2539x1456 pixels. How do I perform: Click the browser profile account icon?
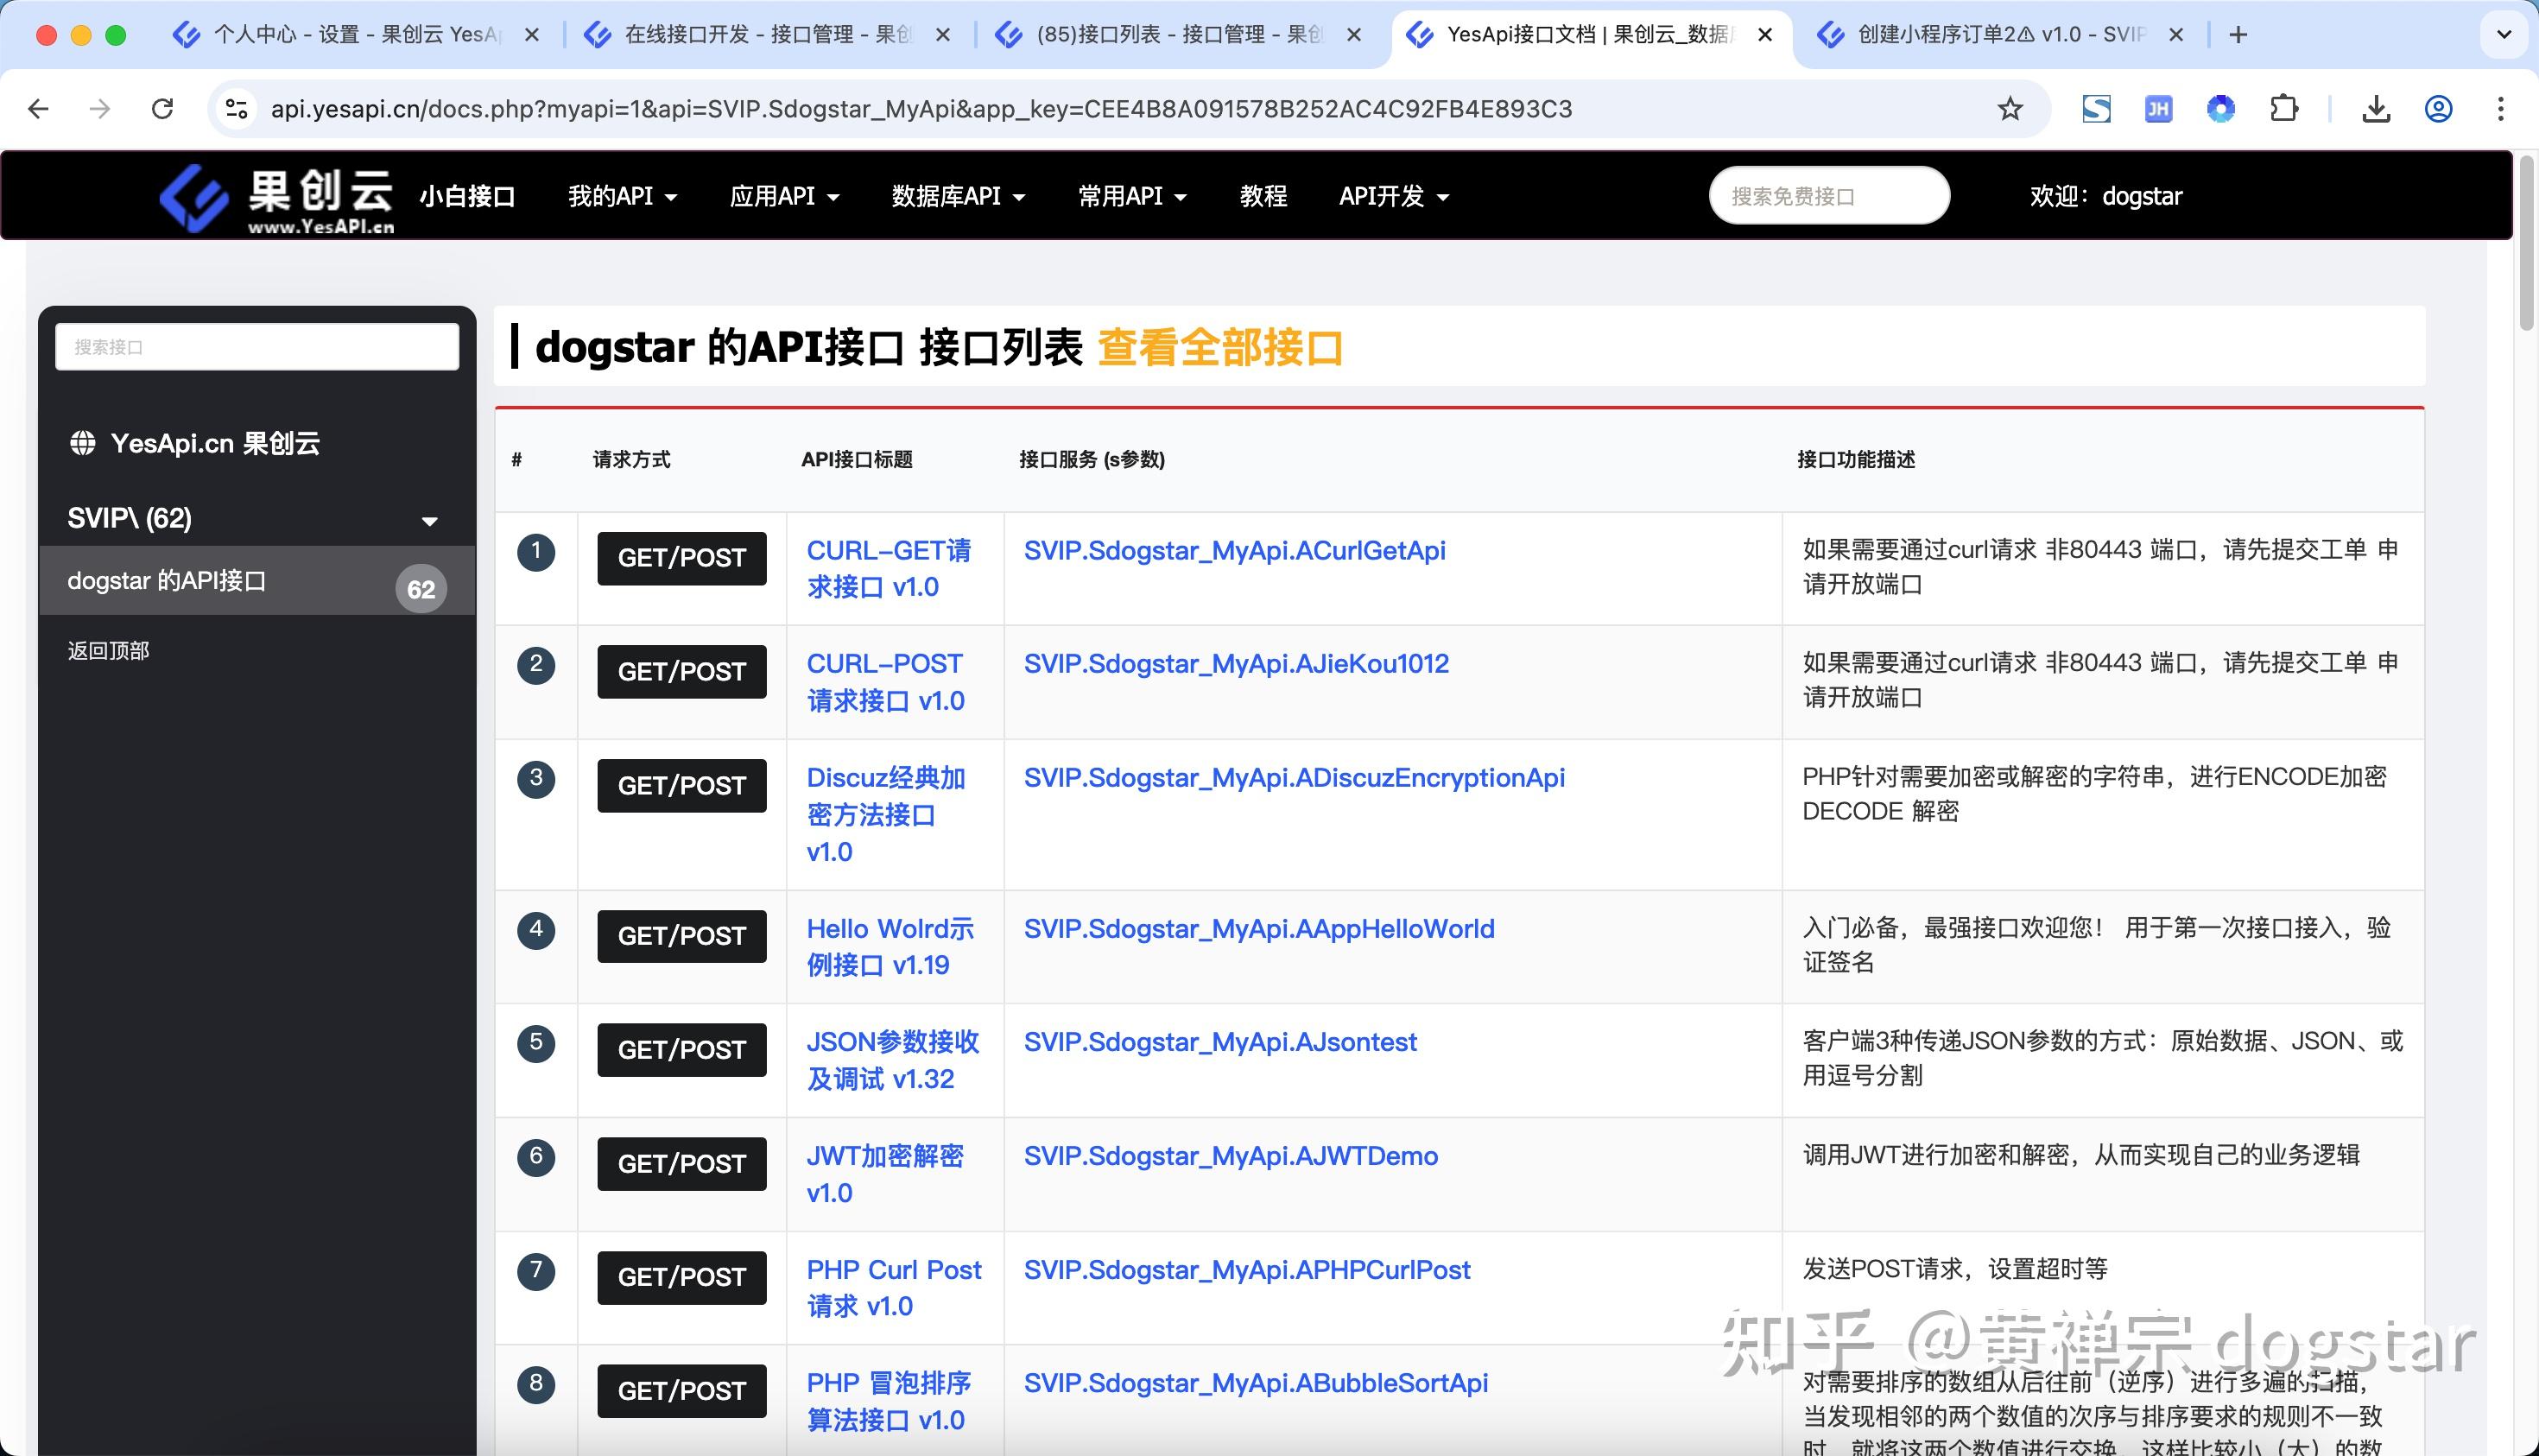pos(2438,109)
